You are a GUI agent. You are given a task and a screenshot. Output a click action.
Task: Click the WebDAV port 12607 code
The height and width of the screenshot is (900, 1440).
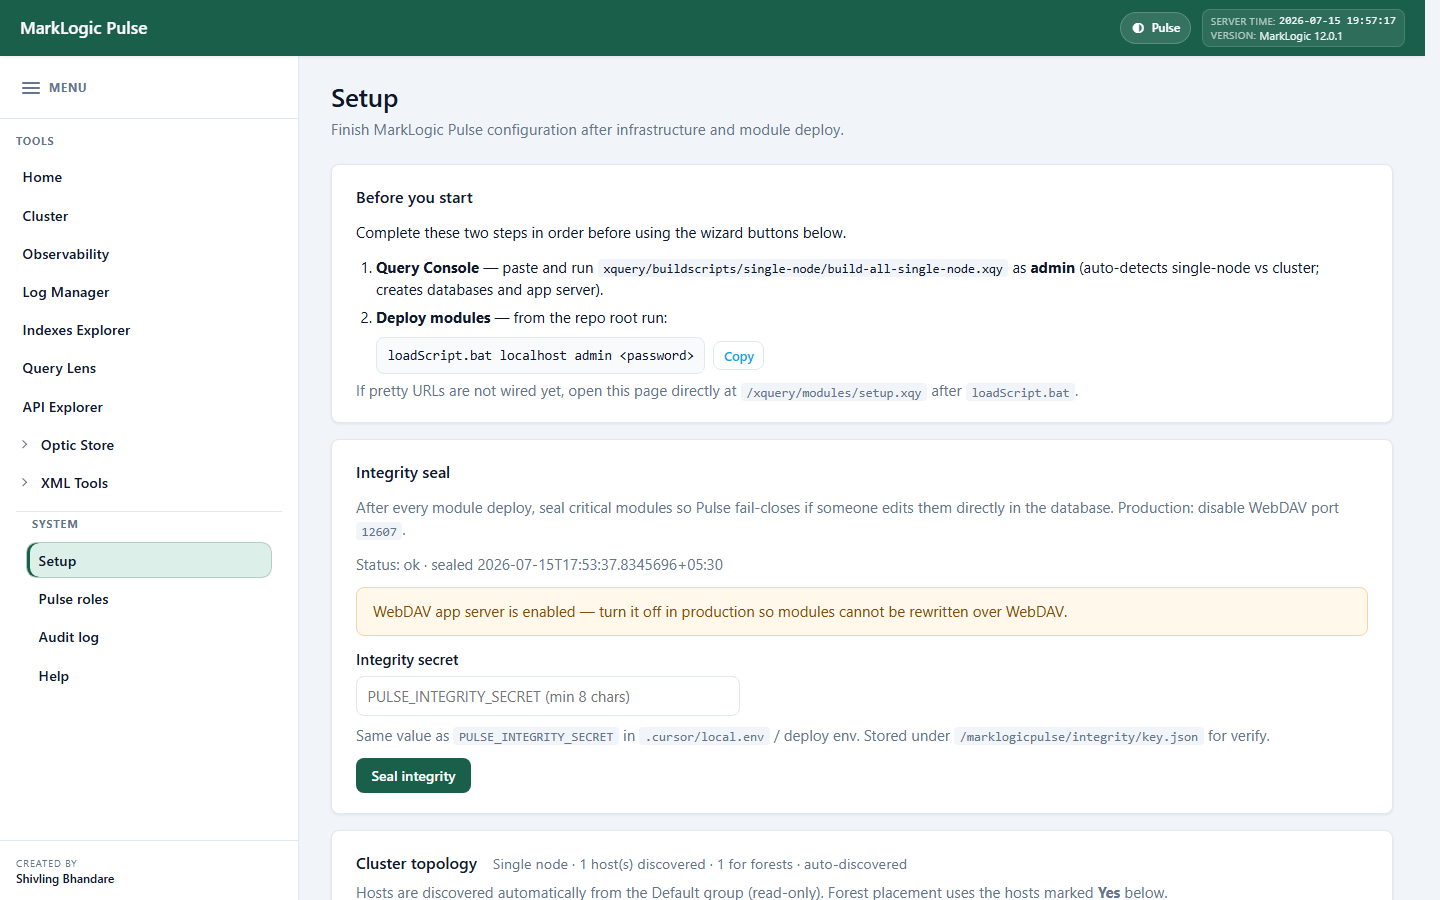click(379, 532)
